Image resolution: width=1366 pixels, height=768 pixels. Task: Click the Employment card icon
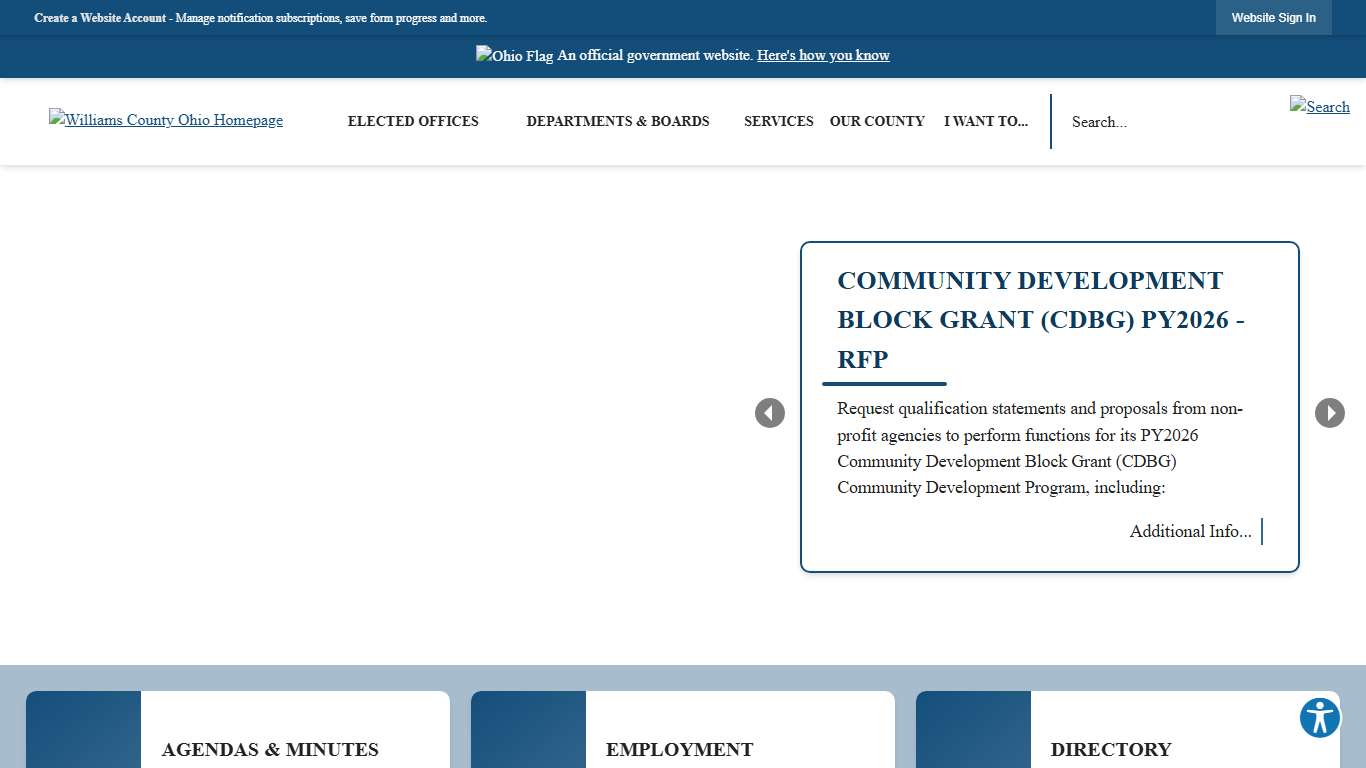pos(528,730)
